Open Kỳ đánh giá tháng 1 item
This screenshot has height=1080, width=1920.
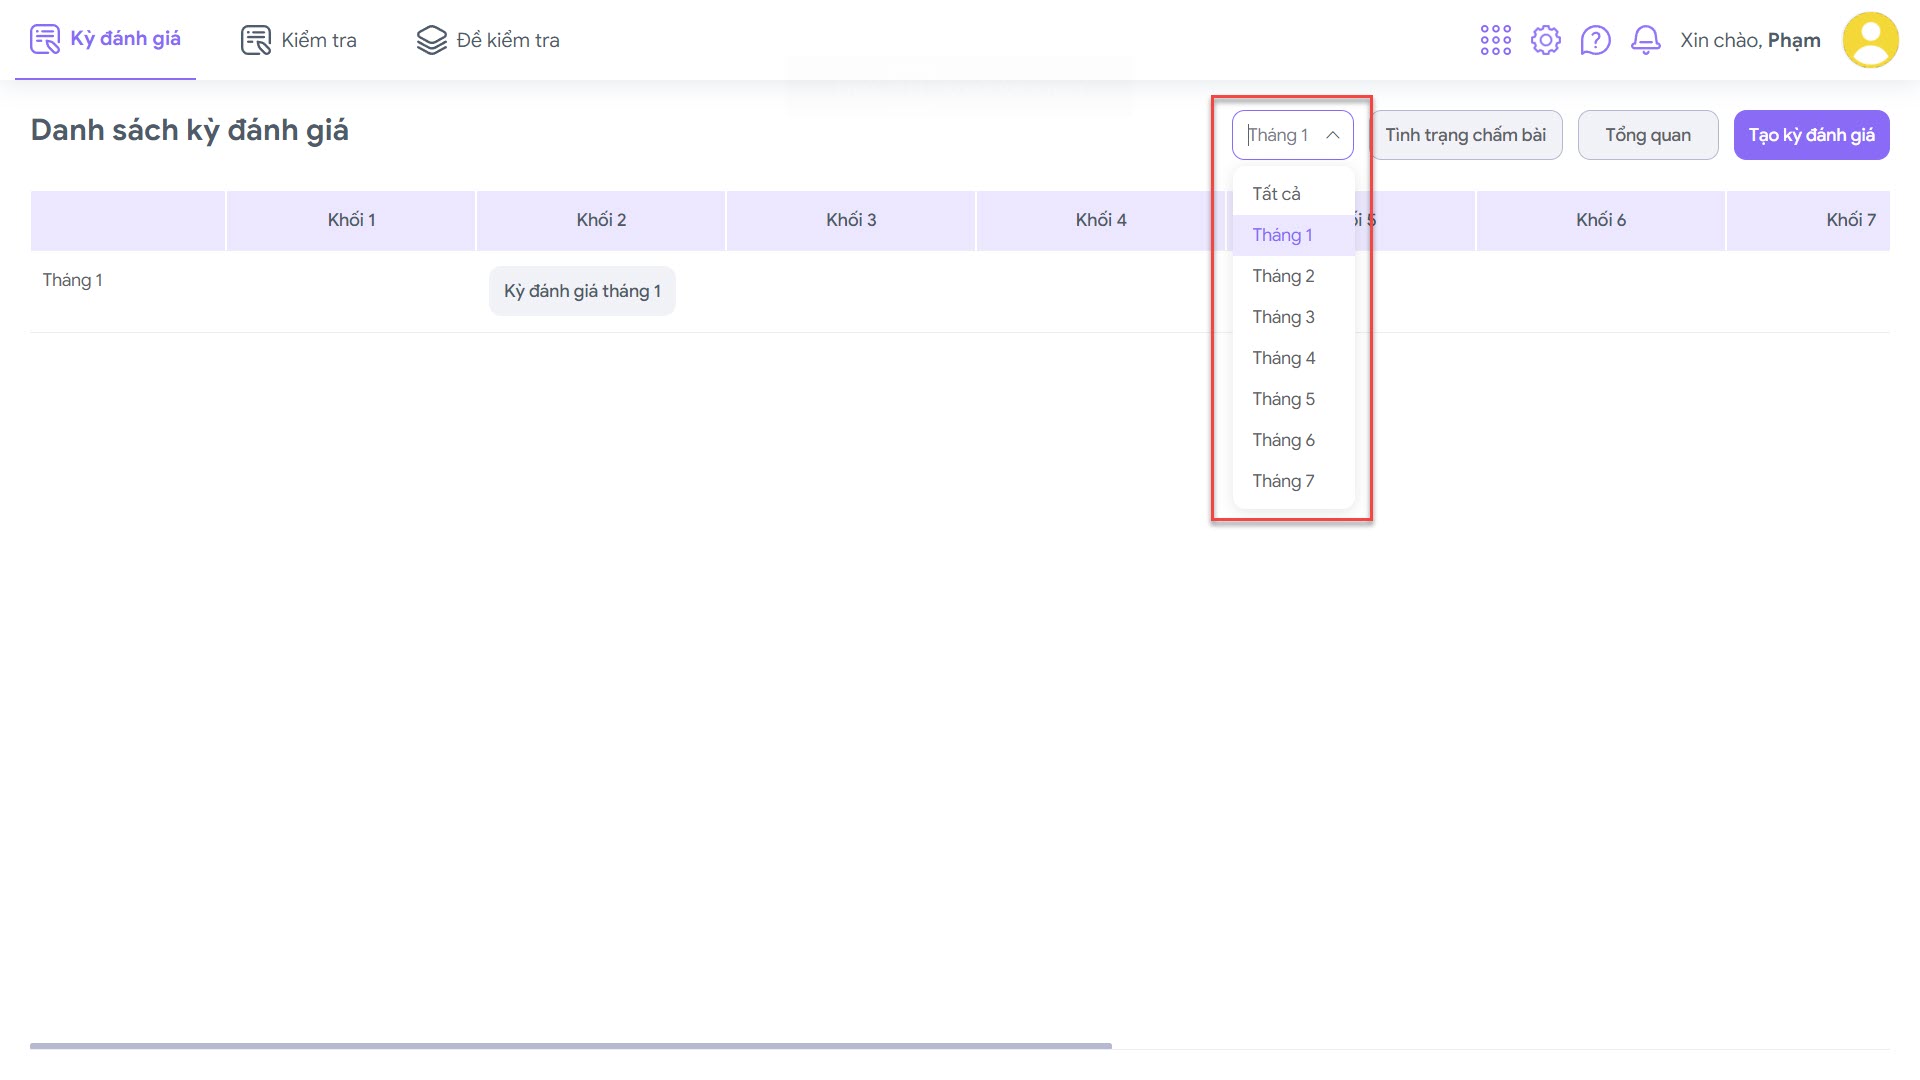click(x=582, y=291)
